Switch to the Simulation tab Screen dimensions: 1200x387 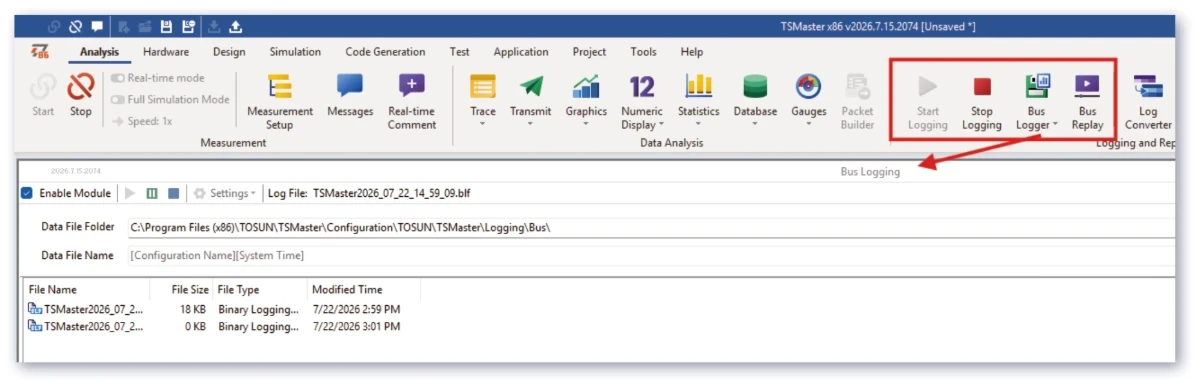click(295, 52)
